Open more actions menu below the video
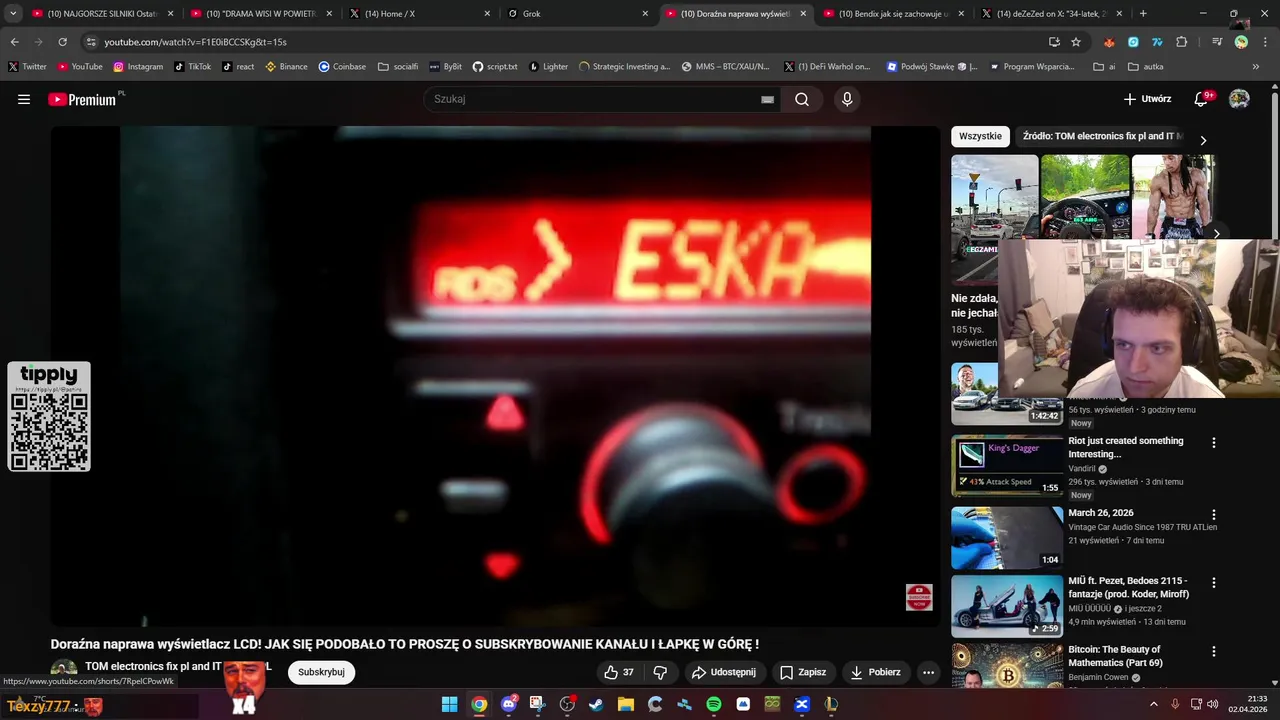This screenshot has height=720, width=1280. 928,672
